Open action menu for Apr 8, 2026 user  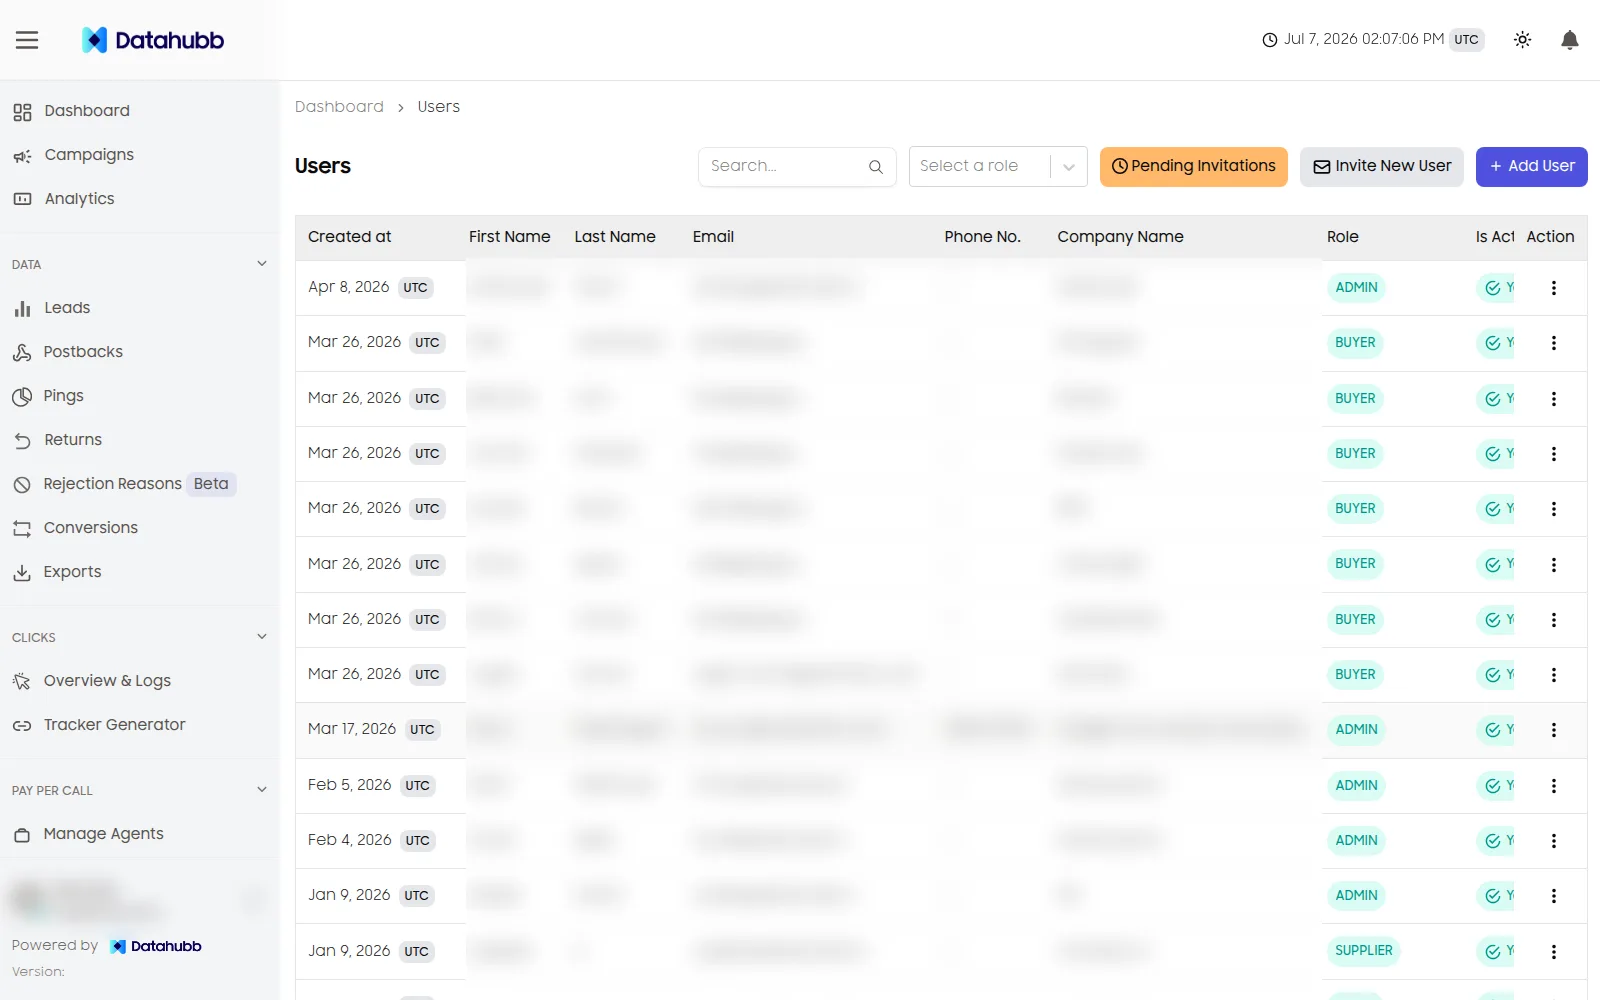[x=1553, y=288]
